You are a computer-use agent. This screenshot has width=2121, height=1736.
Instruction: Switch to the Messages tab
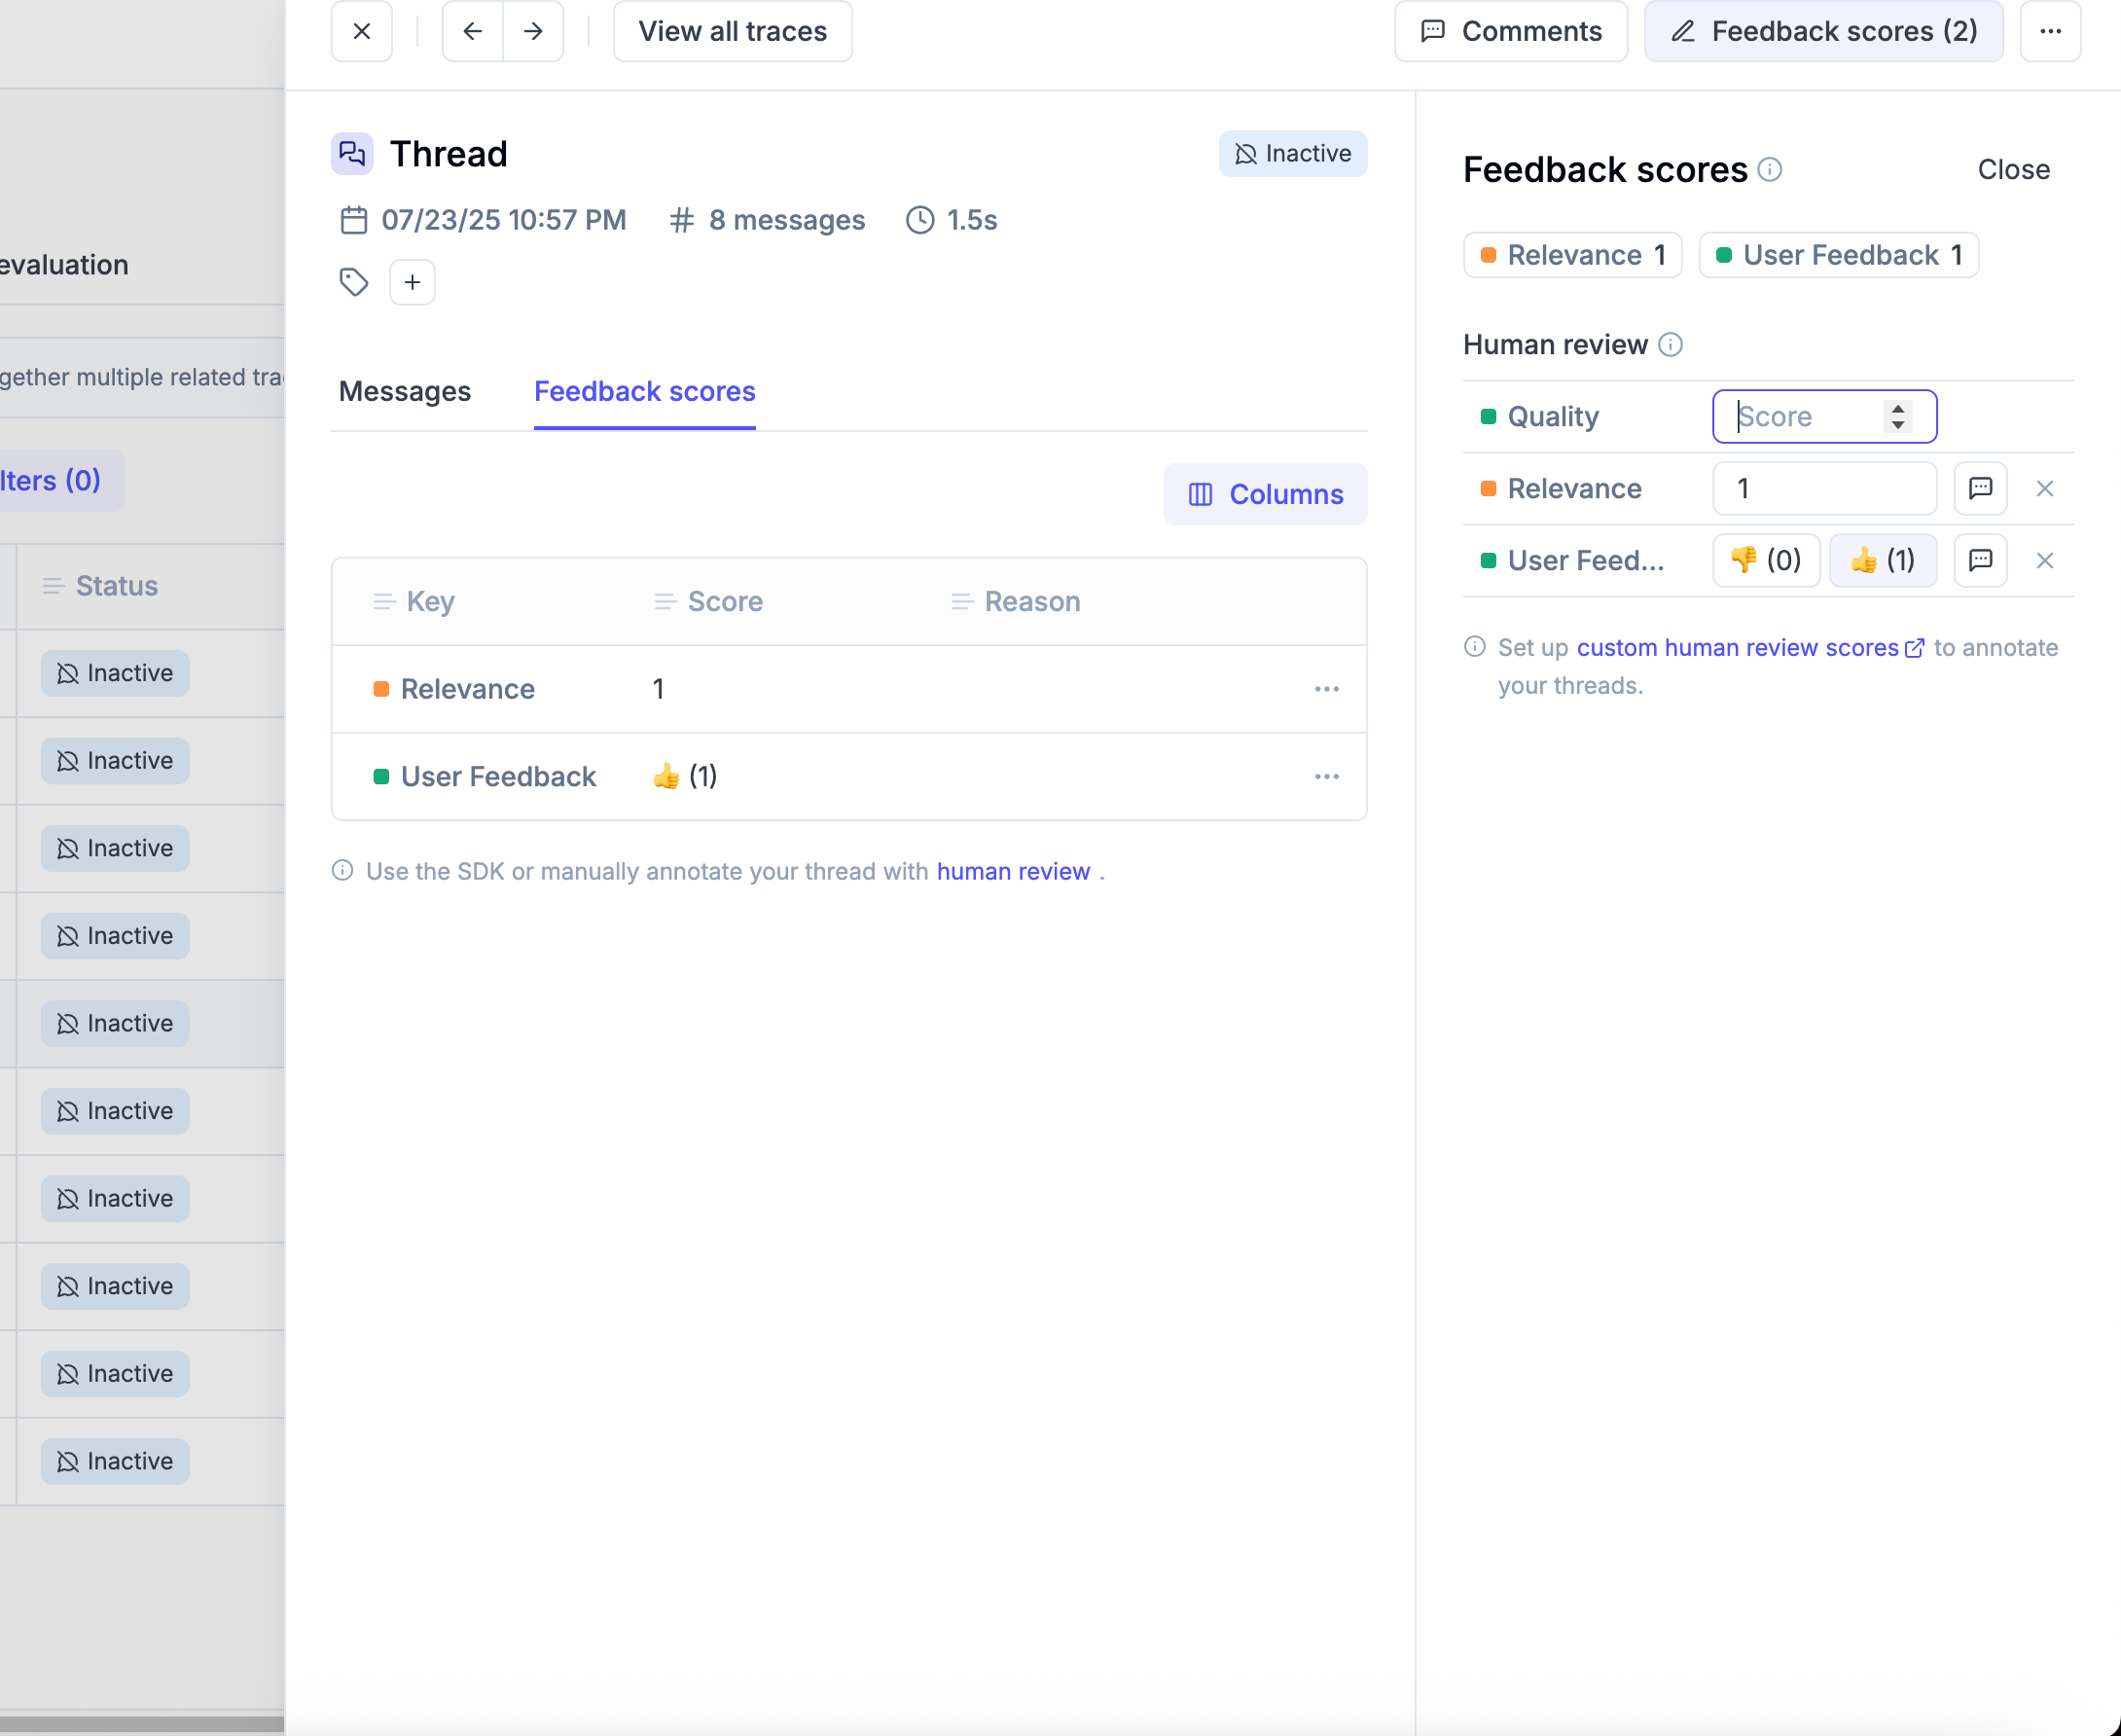point(404,391)
